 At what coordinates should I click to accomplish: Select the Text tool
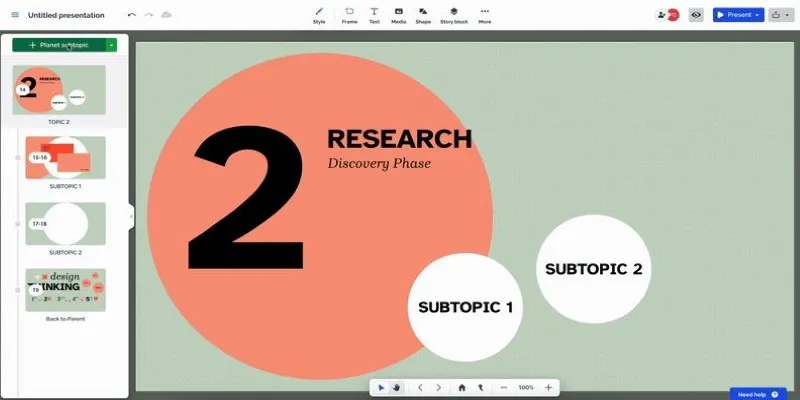(374, 15)
